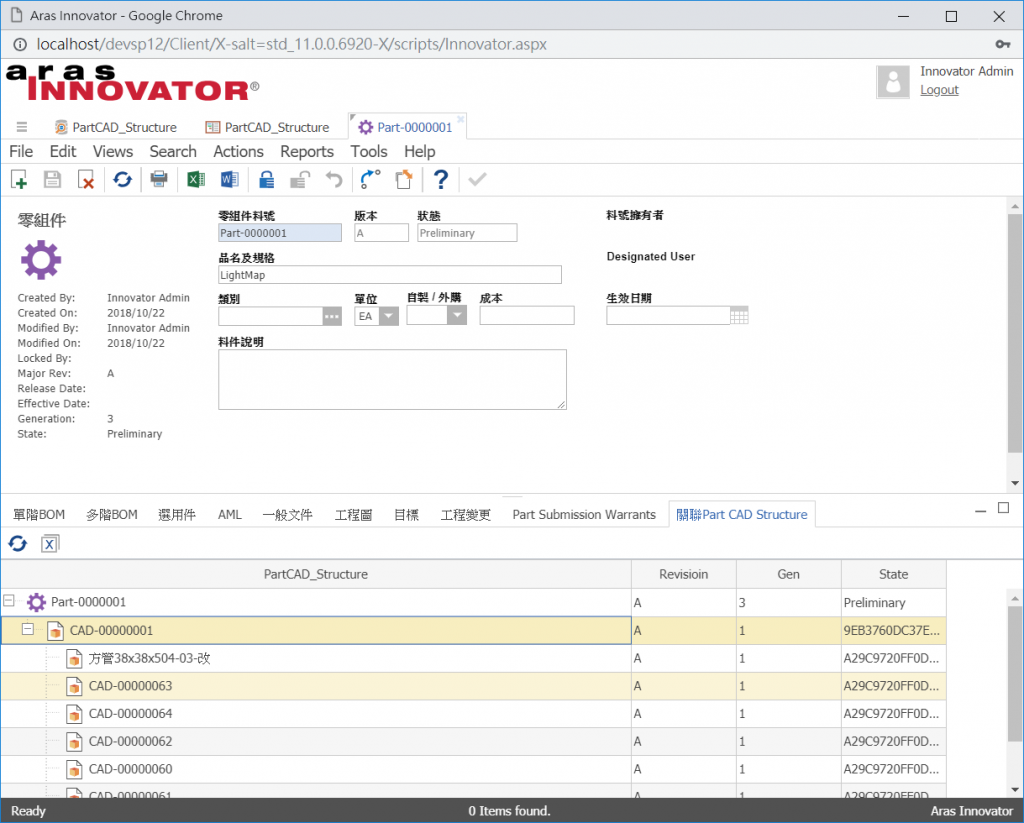Open the Search menu
Screen dimensions: 1024x823
coord(173,152)
